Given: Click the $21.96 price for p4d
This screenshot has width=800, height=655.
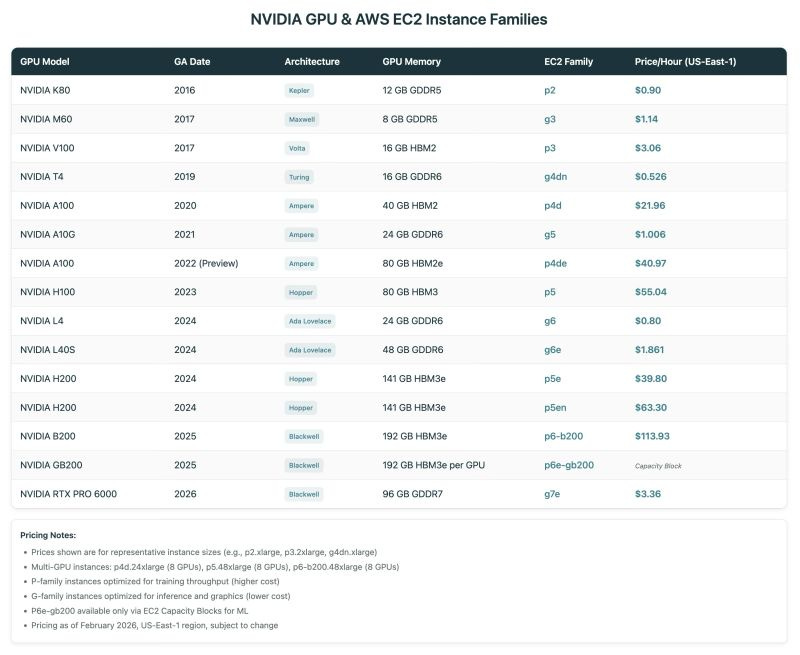Looking at the screenshot, I should tap(650, 206).
